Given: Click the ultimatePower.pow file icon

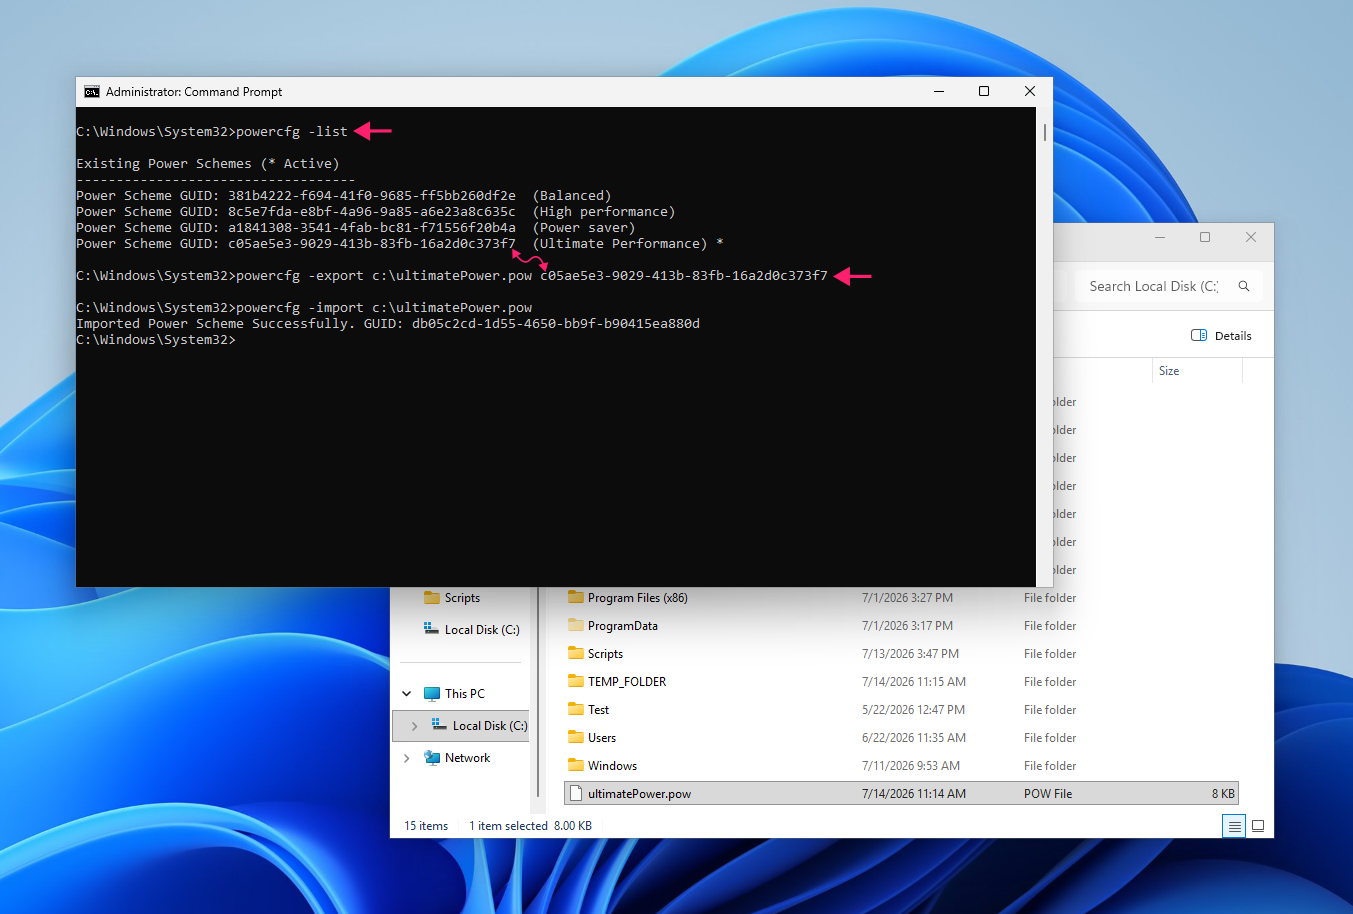Looking at the screenshot, I should [576, 794].
